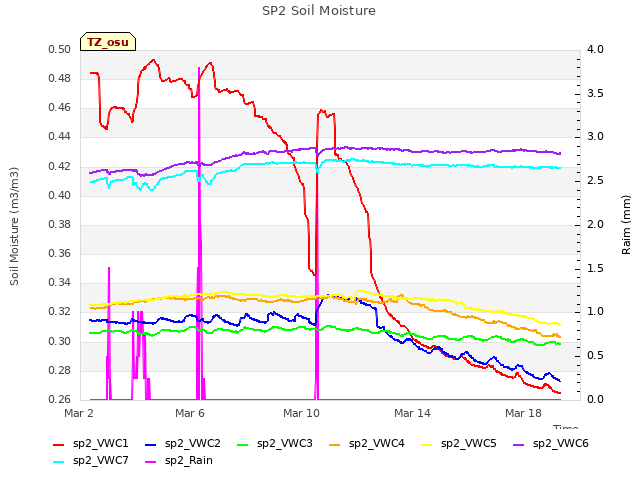The width and height of the screenshot is (640, 480).
Task: Click the sp2_VWC7 legend label
Action: pos(100,460)
